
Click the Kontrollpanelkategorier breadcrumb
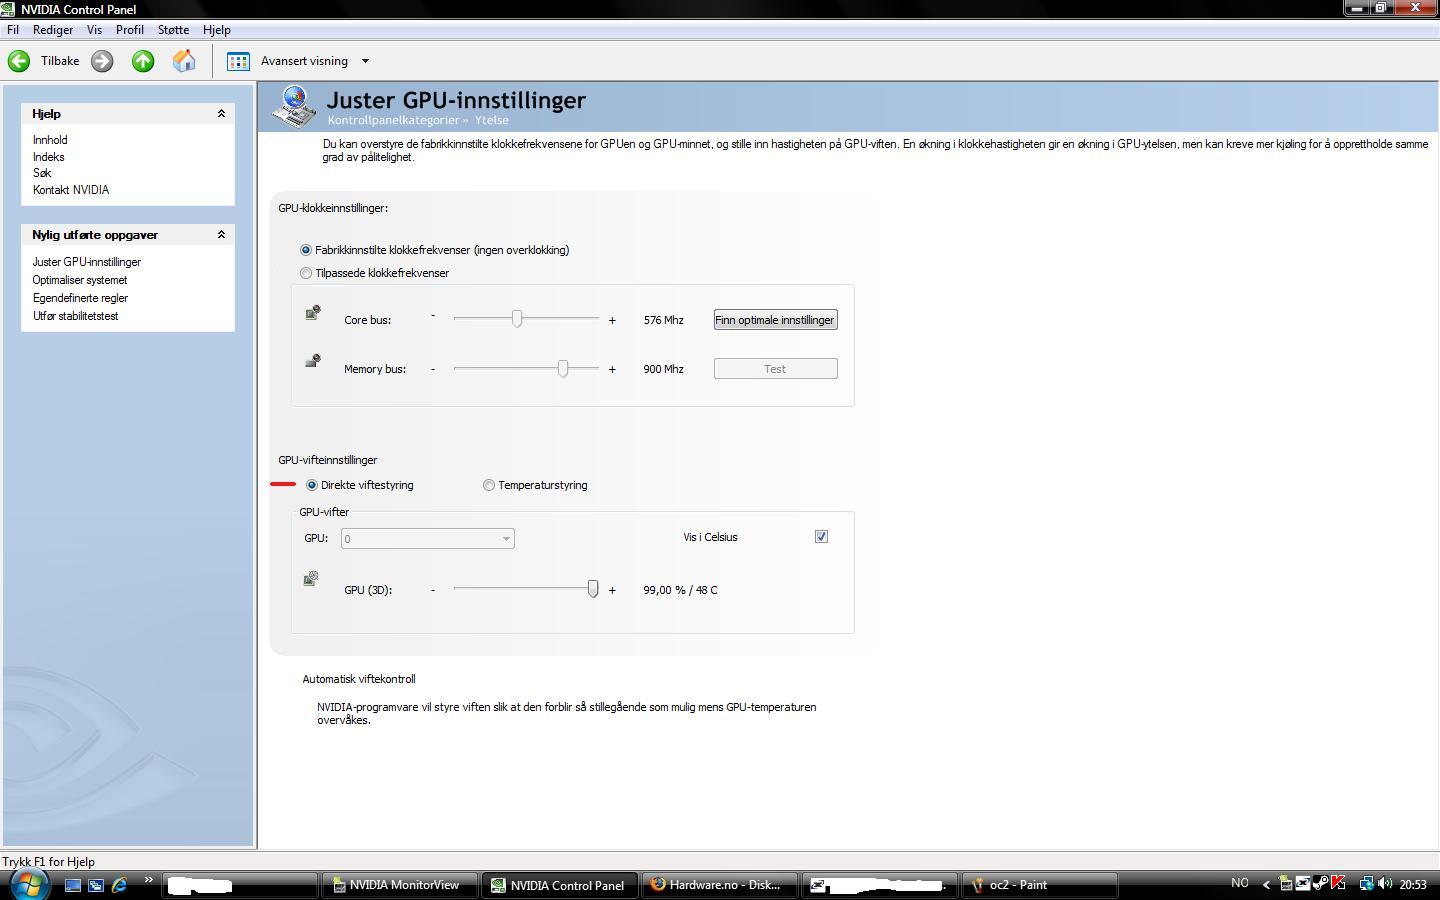click(x=393, y=120)
